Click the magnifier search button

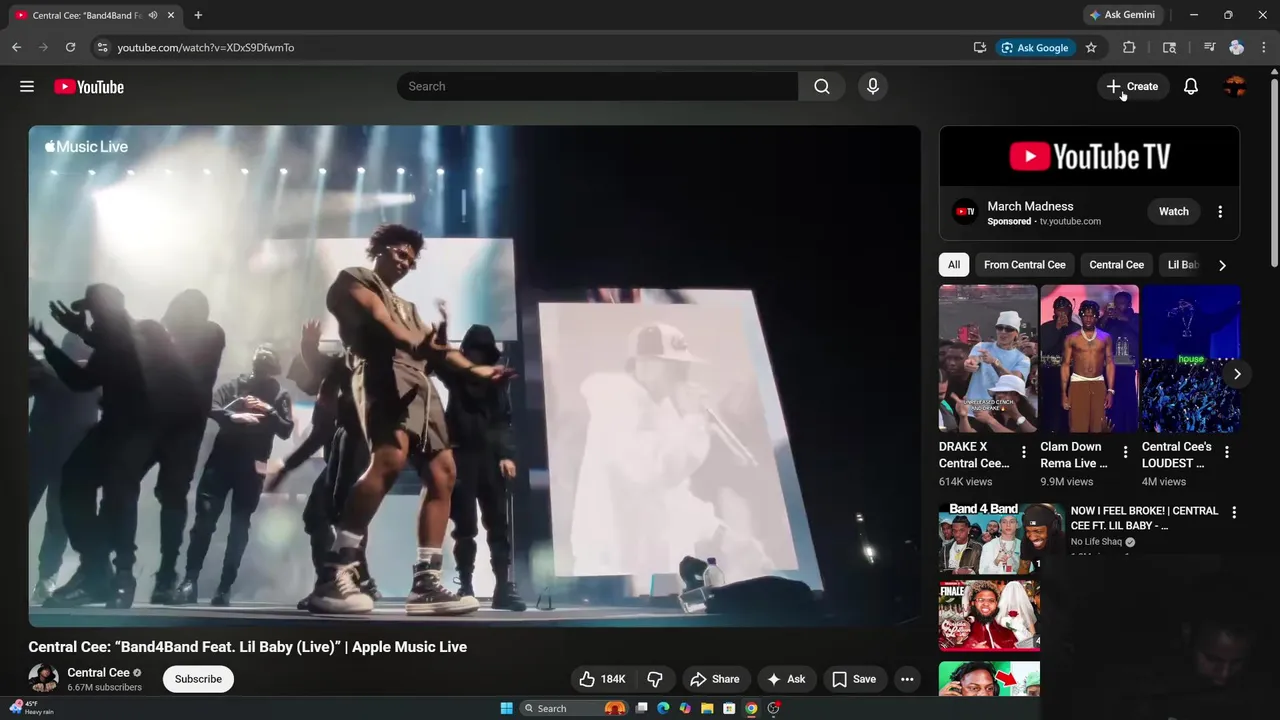point(822,87)
